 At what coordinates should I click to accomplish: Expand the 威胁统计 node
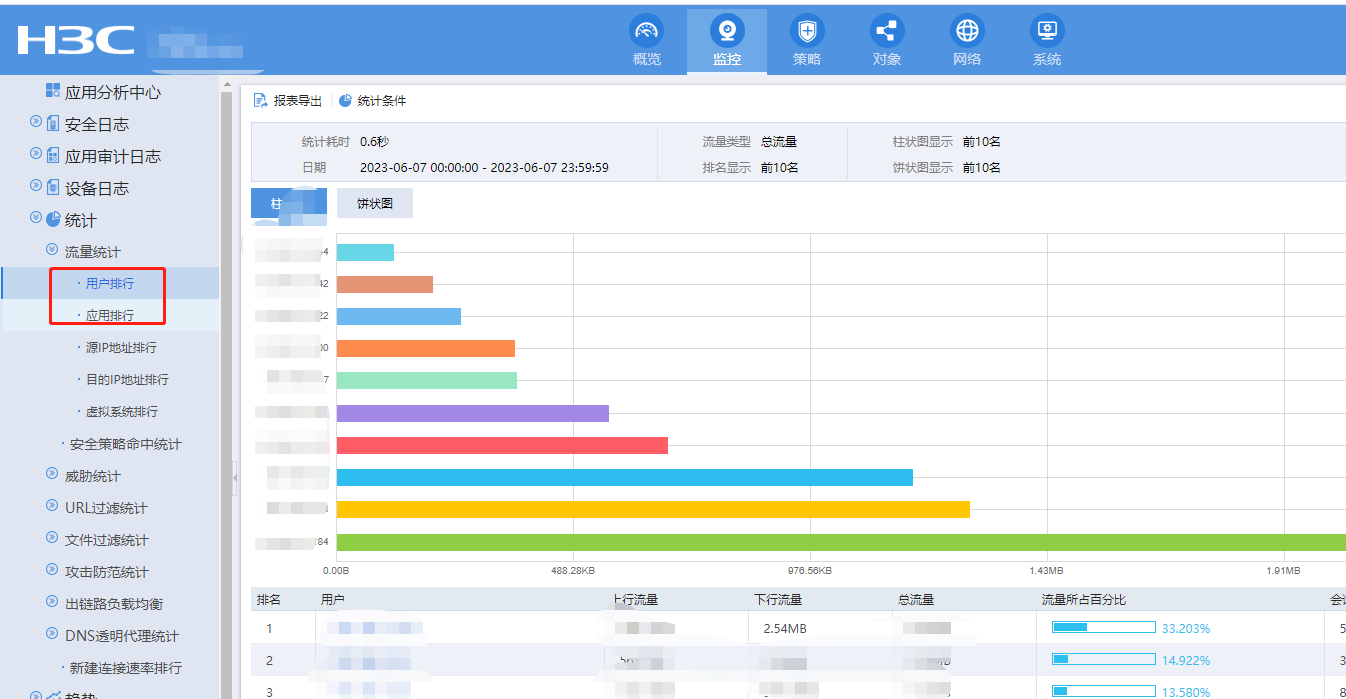click(52, 474)
